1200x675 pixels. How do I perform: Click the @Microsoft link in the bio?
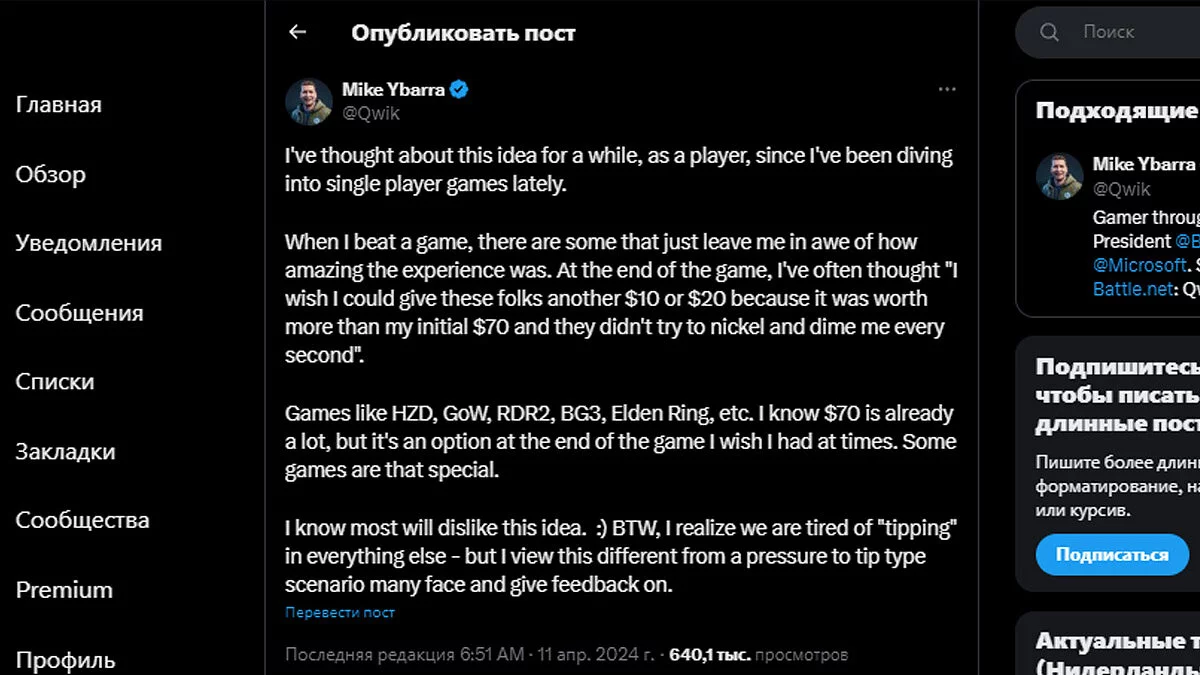1139,265
